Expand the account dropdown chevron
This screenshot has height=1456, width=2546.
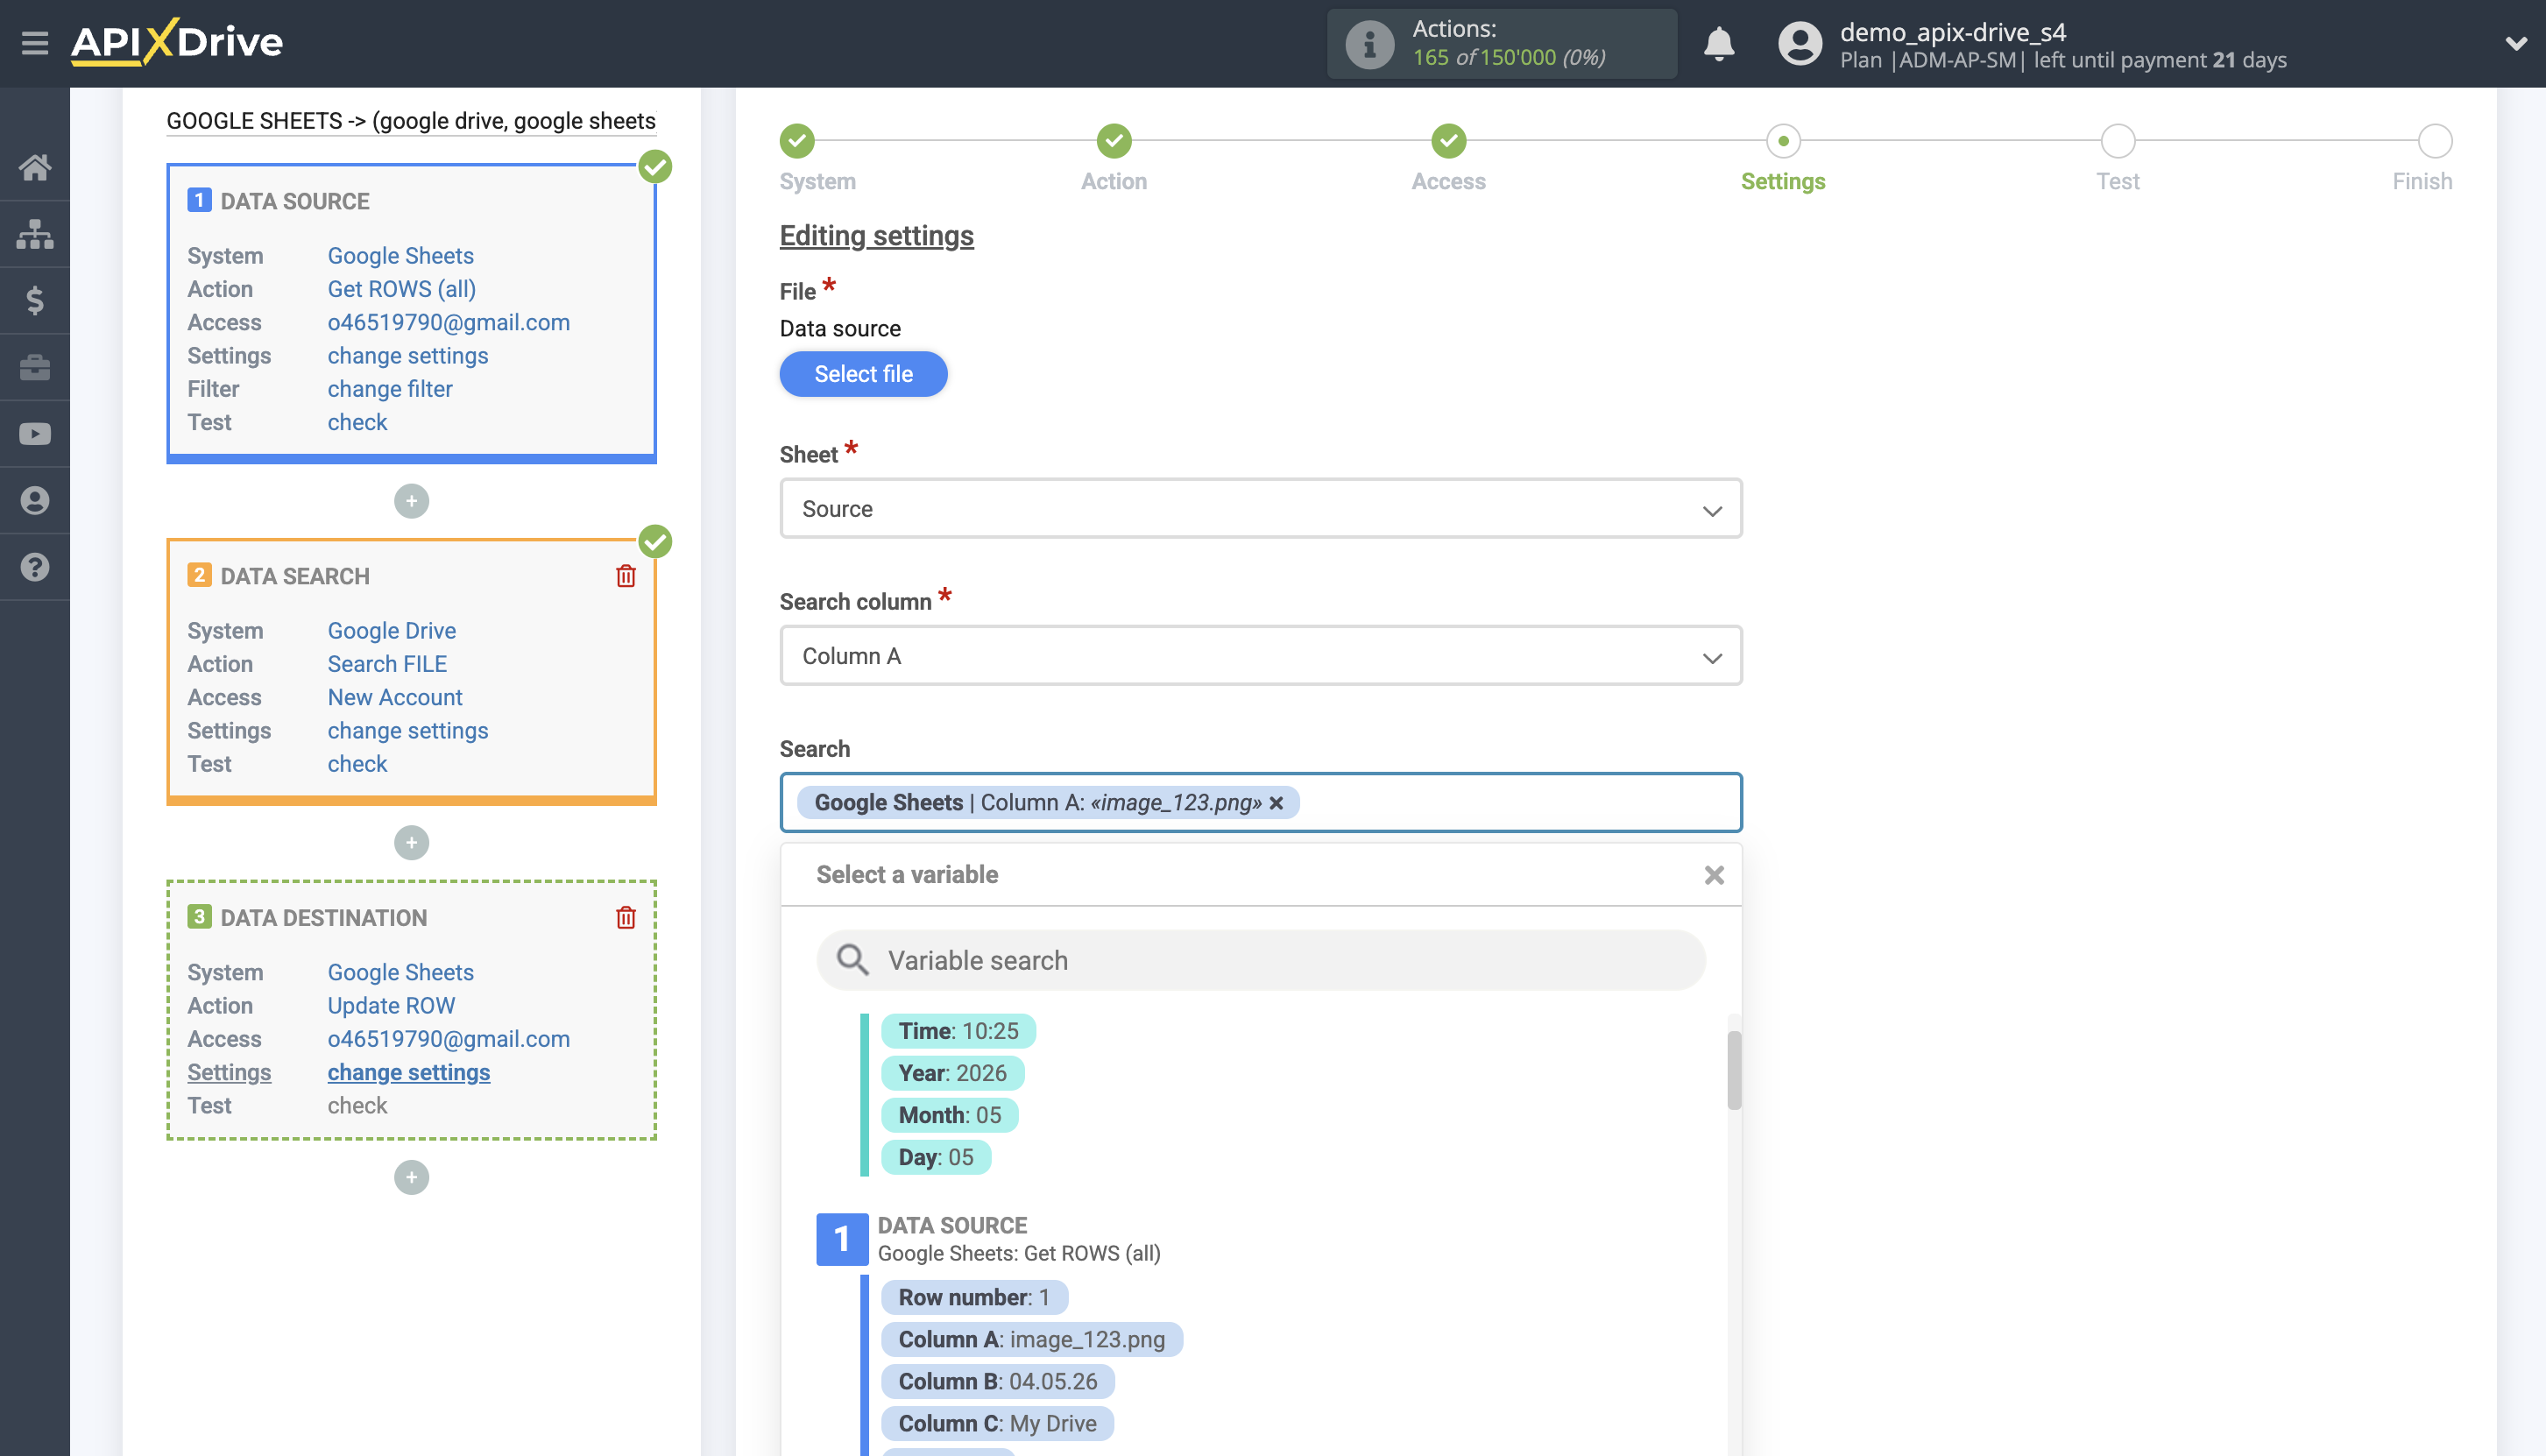(2516, 44)
